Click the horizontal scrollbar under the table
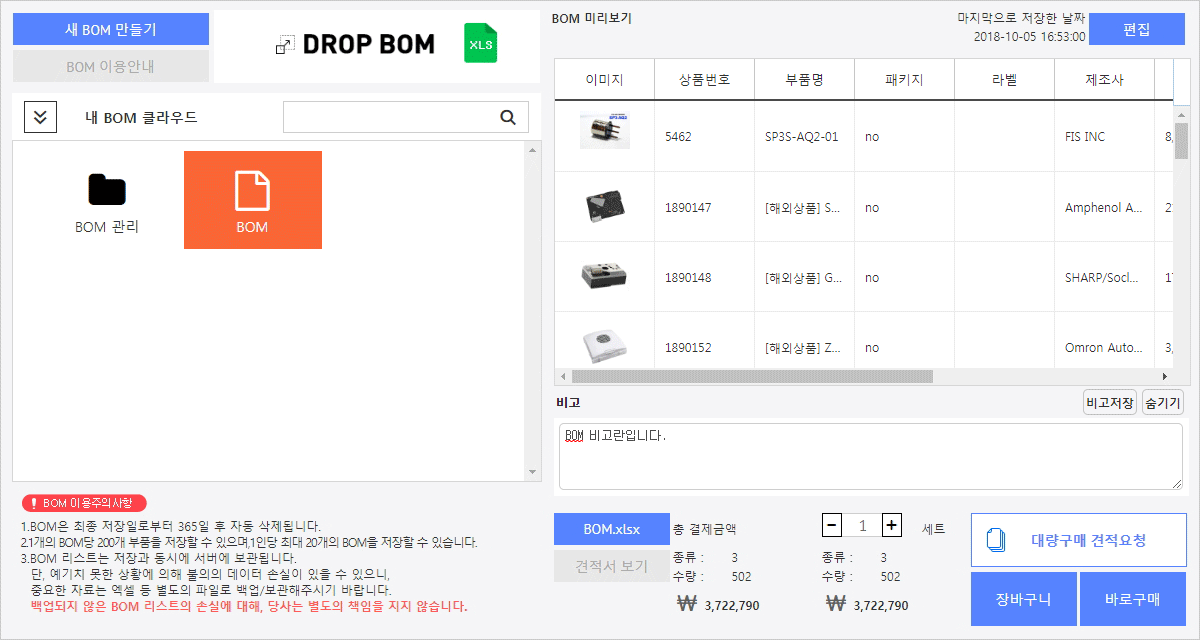The height and width of the screenshot is (640, 1200). [750, 377]
